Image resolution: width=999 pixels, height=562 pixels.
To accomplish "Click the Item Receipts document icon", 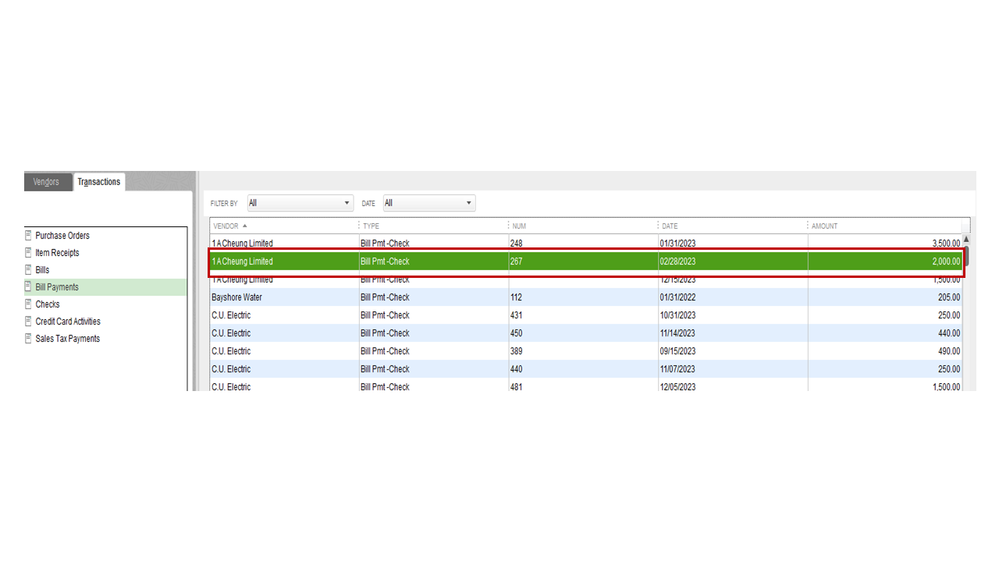I will click(x=28, y=252).
